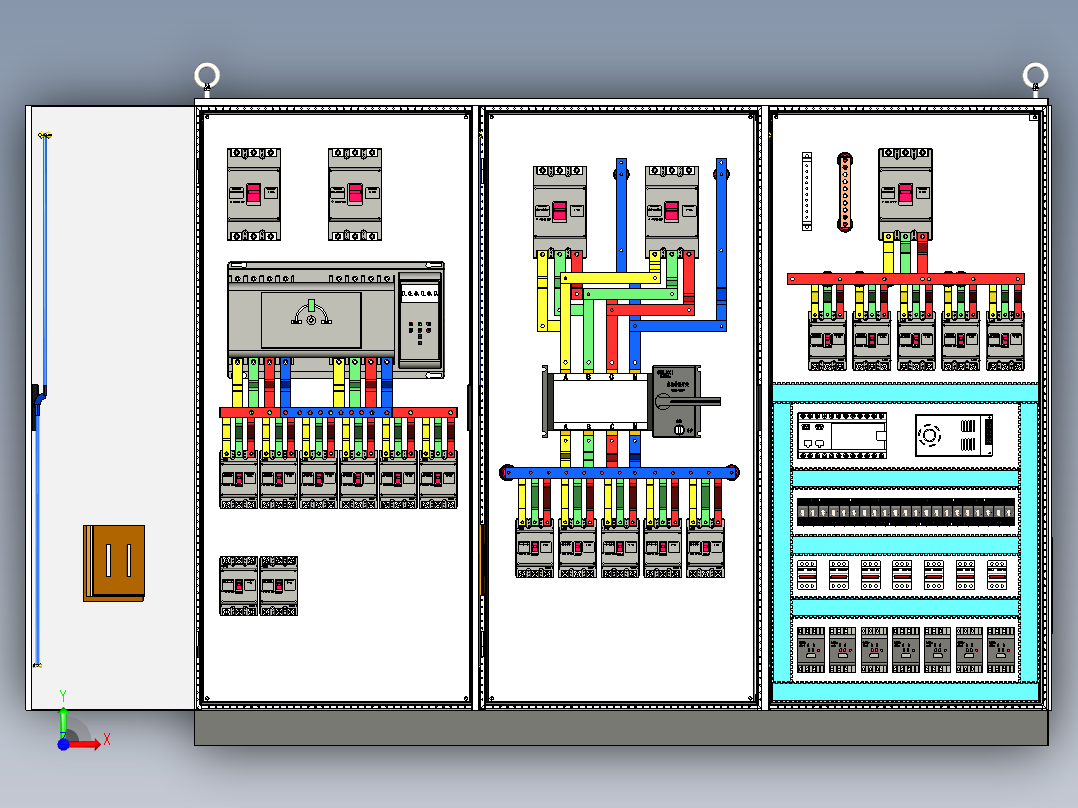
Task: Select the black terminal block row
Action: [x=905, y=512]
